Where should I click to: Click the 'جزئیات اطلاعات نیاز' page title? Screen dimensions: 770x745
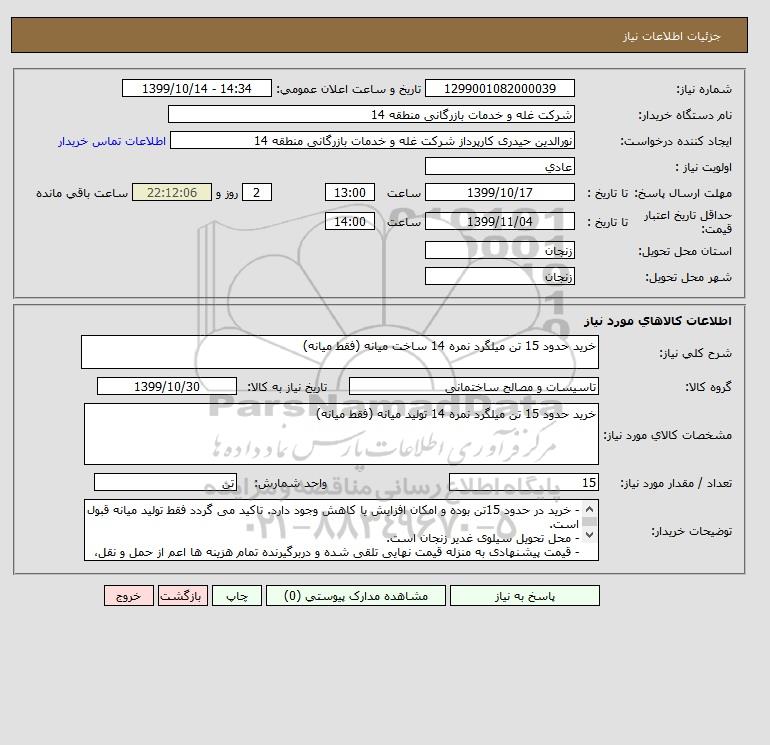(x=671, y=36)
